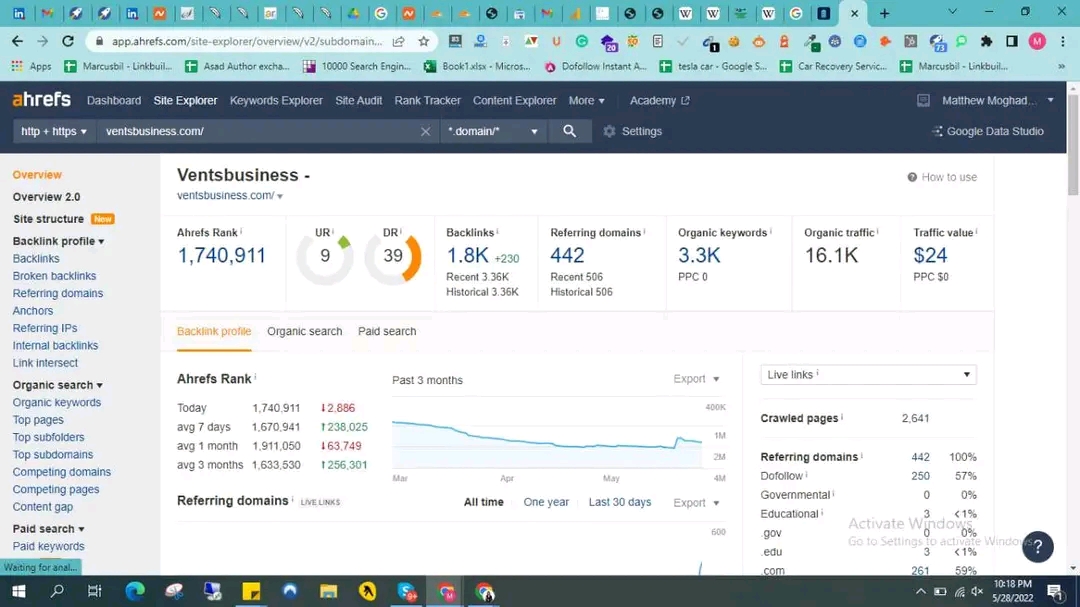
Task: Open Site Audit in the top navigation
Action: pyautogui.click(x=359, y=101)
